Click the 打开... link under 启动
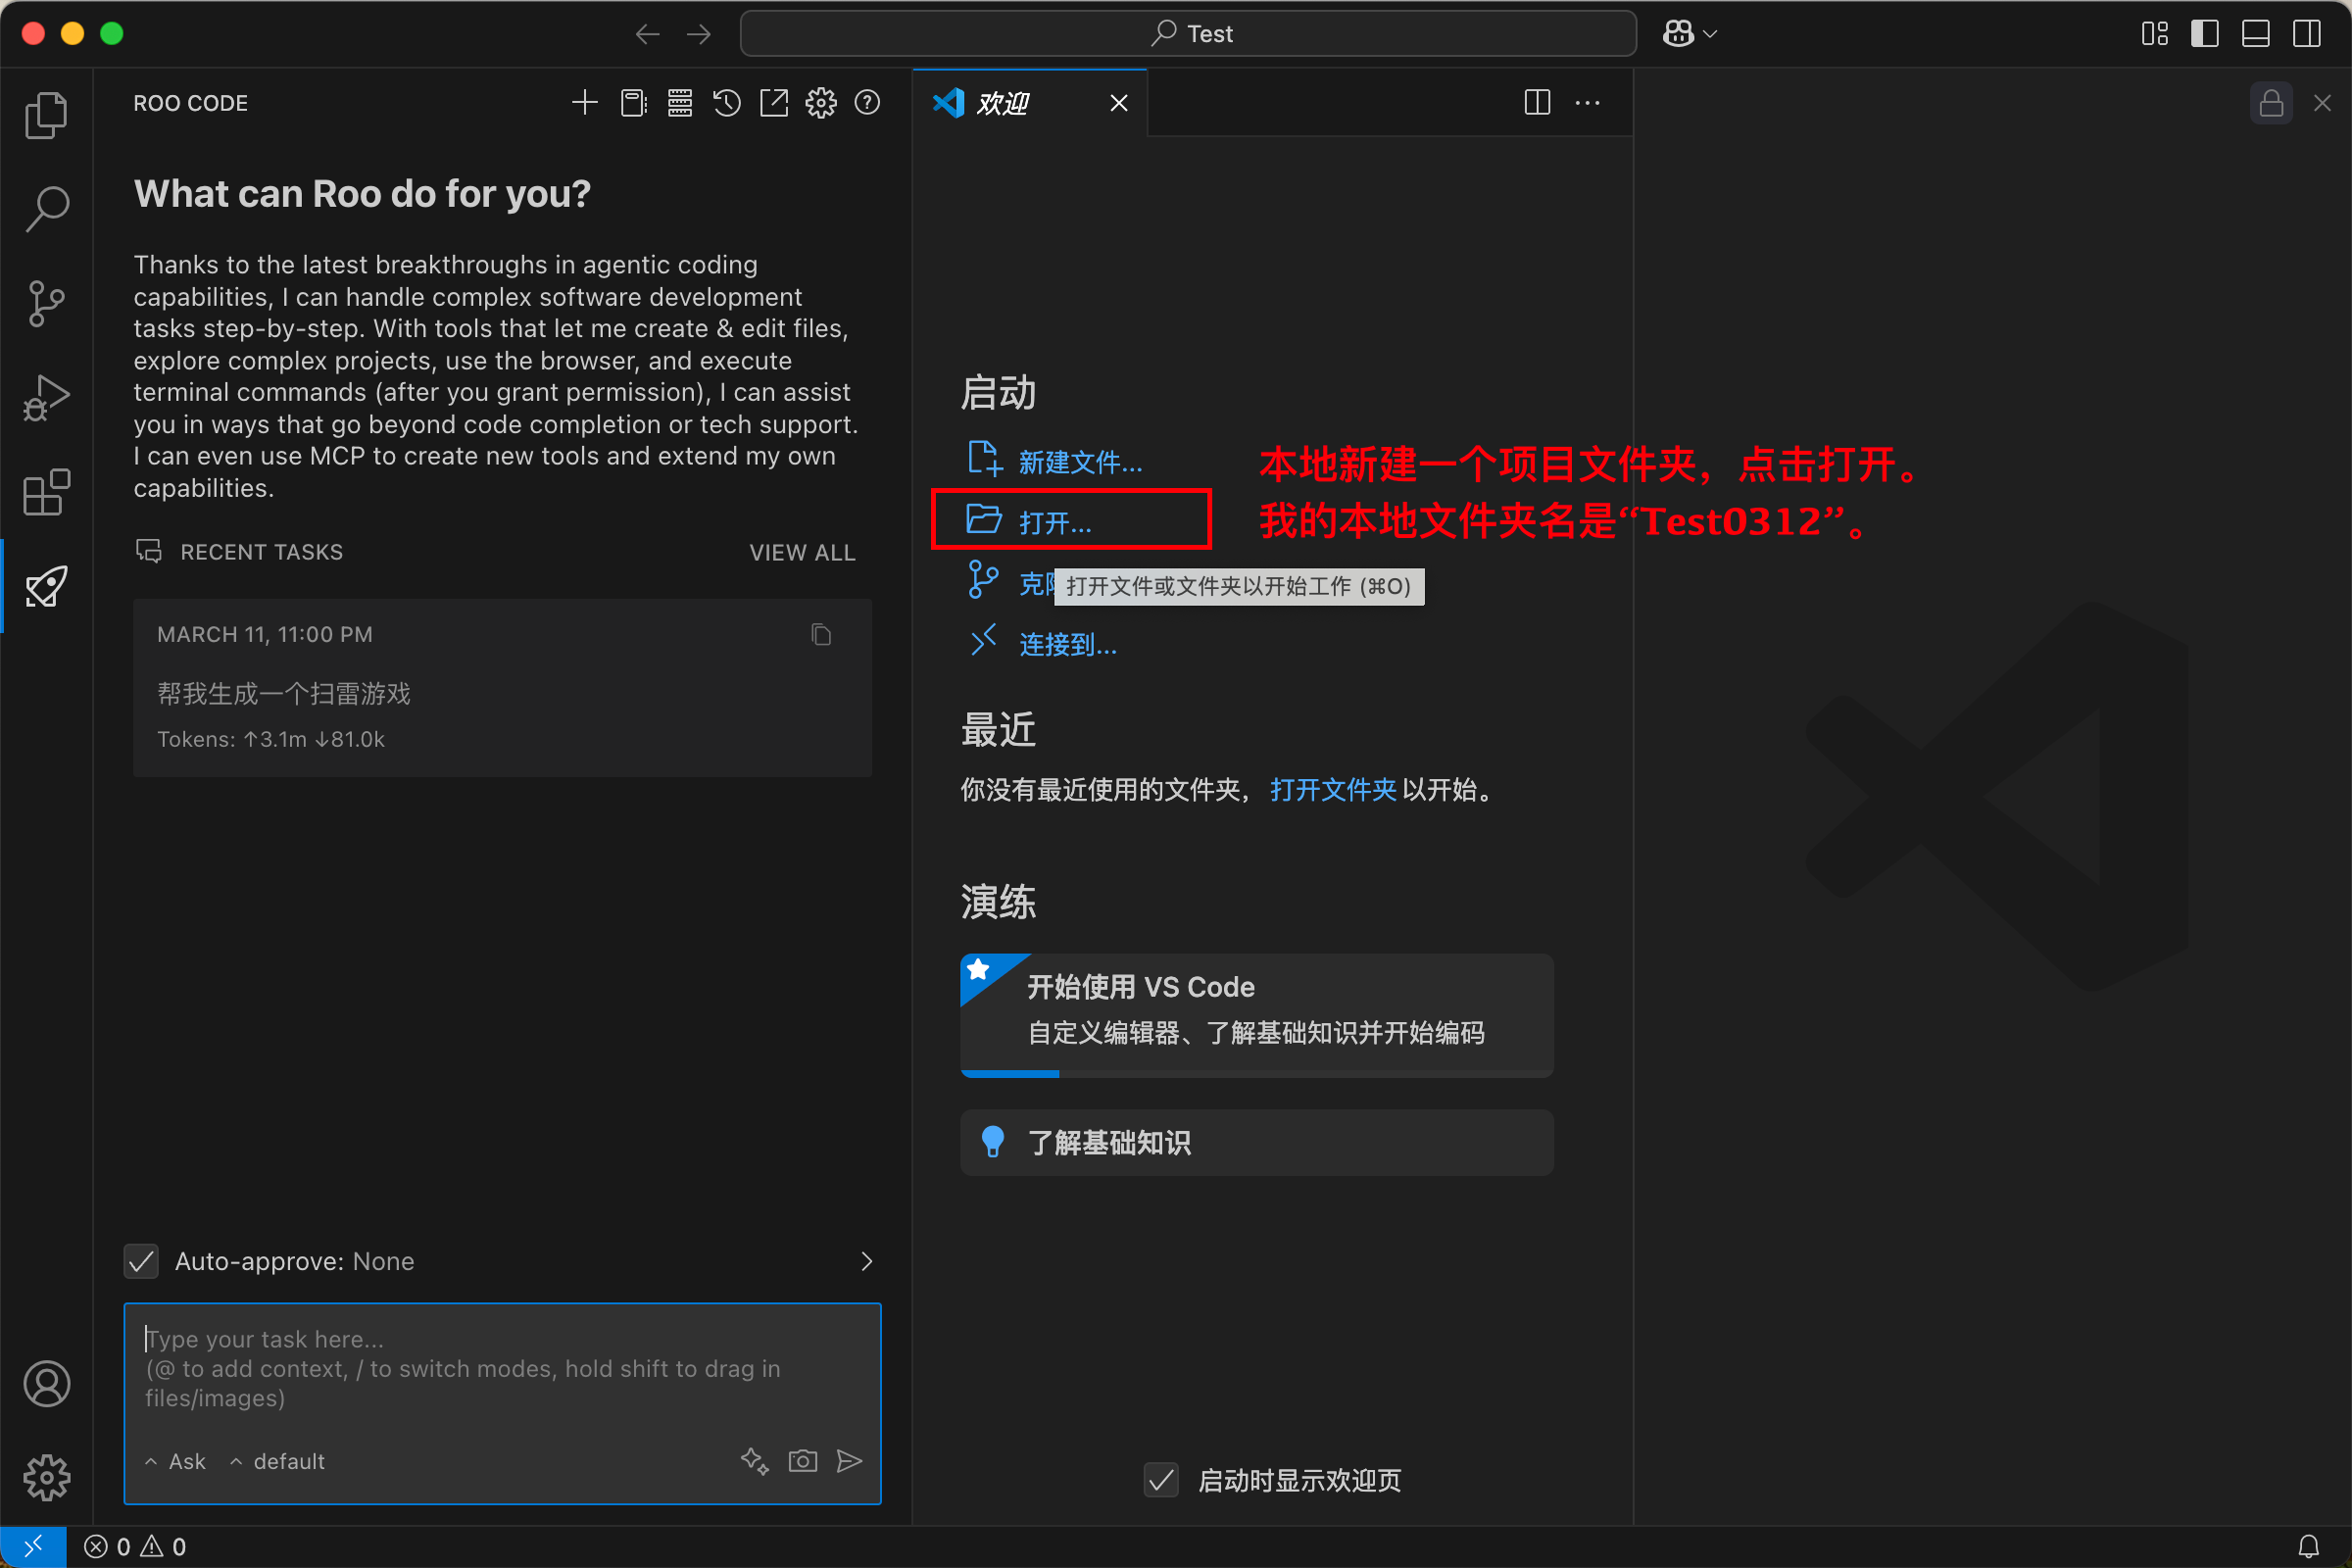2352x1568 pixels. (1054, 522)
